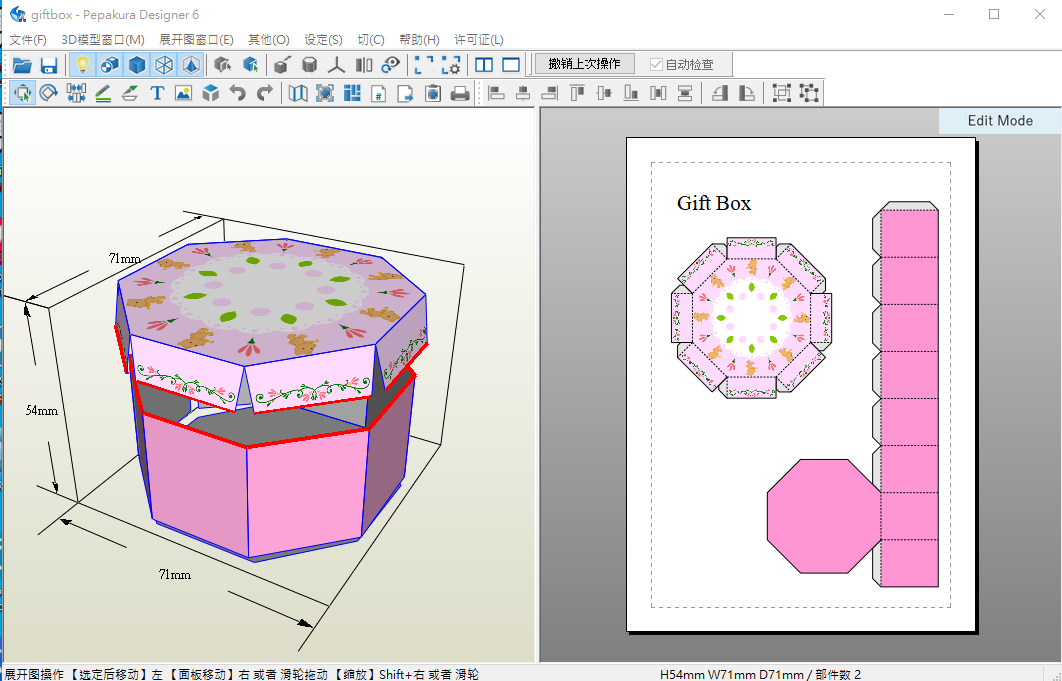Click the 撤销上次操作 button
The image size is (1062, 681).
click(x=585, y=64)
